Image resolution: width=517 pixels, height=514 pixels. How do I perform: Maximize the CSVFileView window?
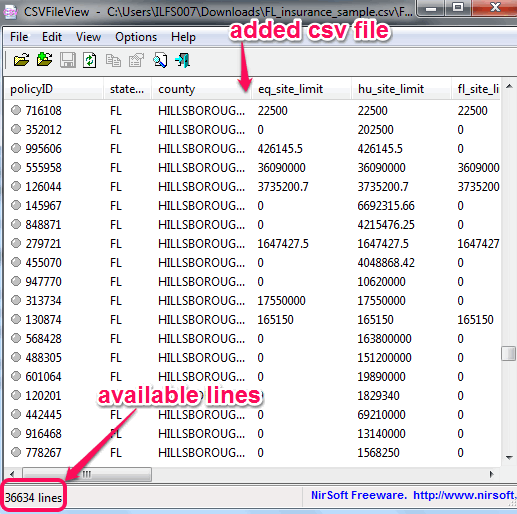458,7
